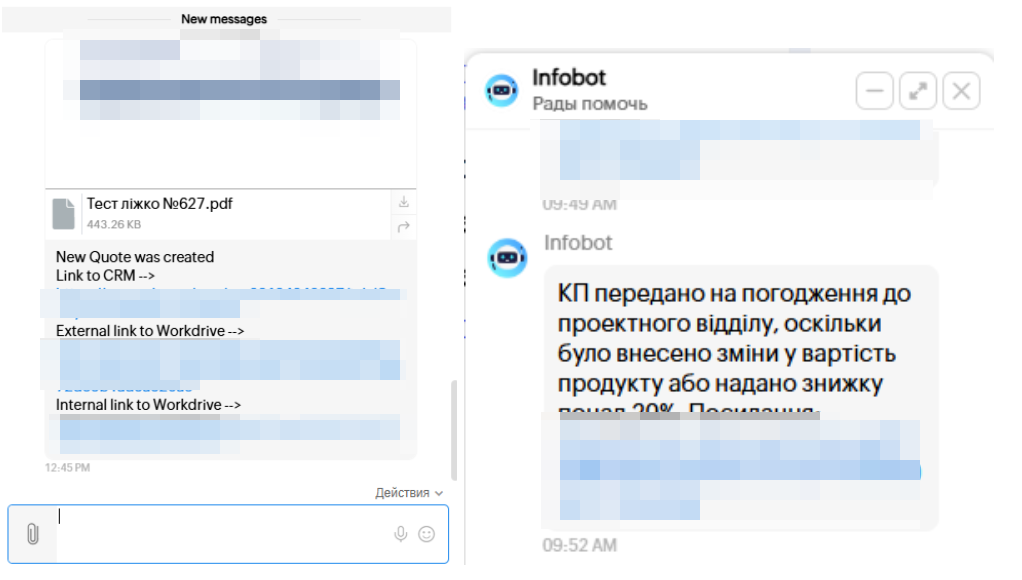Click the PDF document icon on the attachment
This screenshot has height=580, width=1022.
[62, 213]
